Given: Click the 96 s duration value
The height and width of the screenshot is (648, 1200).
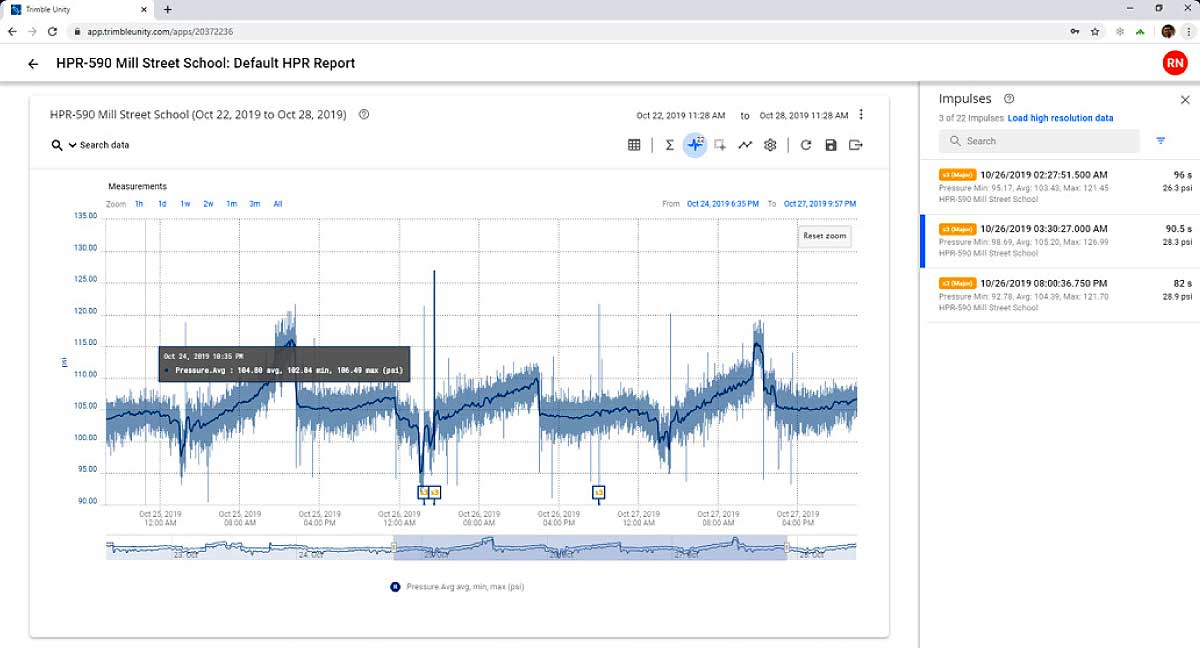Looking at the screenshot, I should (1183, 174).
